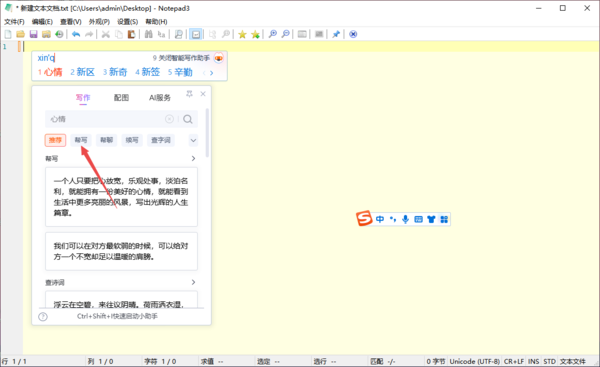Open favorites with the yellow star
Image resolution: width=600 pixels, height=367 pixels.
[x=242, y=34]
